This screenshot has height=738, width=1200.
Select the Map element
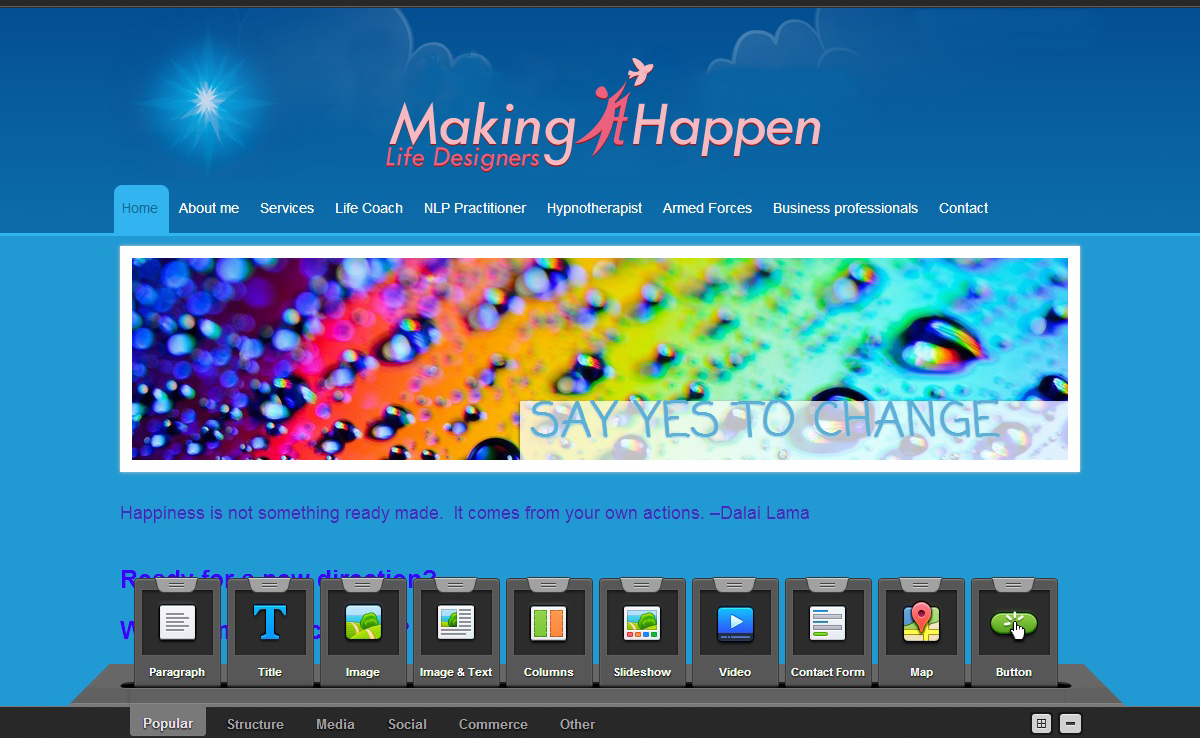click(x=921, y=632)
